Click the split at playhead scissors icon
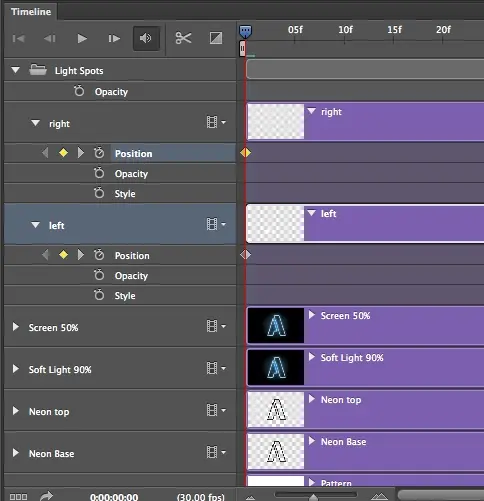This screenshot has height=501, width=484. [x=183, y=38]
